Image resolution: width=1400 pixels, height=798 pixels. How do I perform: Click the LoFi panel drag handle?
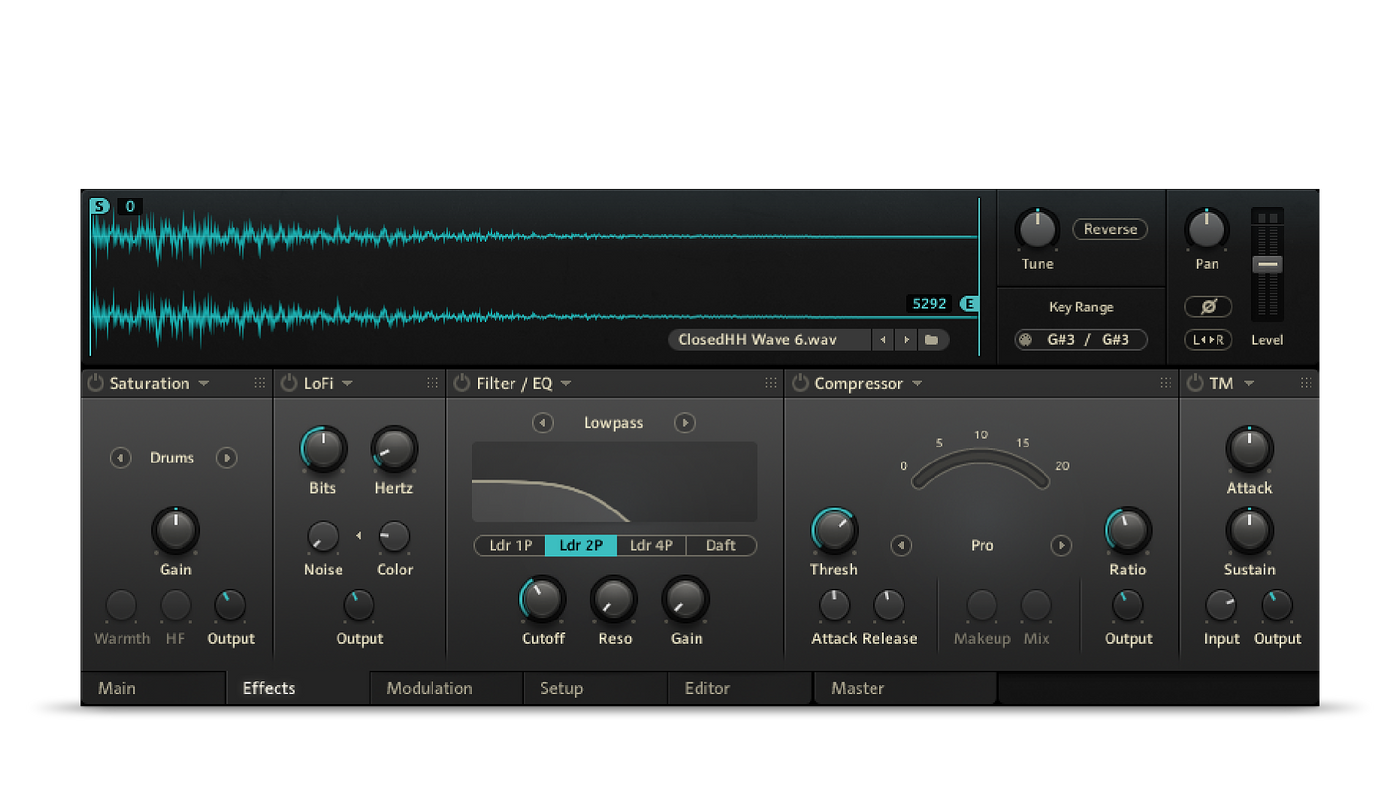[432, 383]
